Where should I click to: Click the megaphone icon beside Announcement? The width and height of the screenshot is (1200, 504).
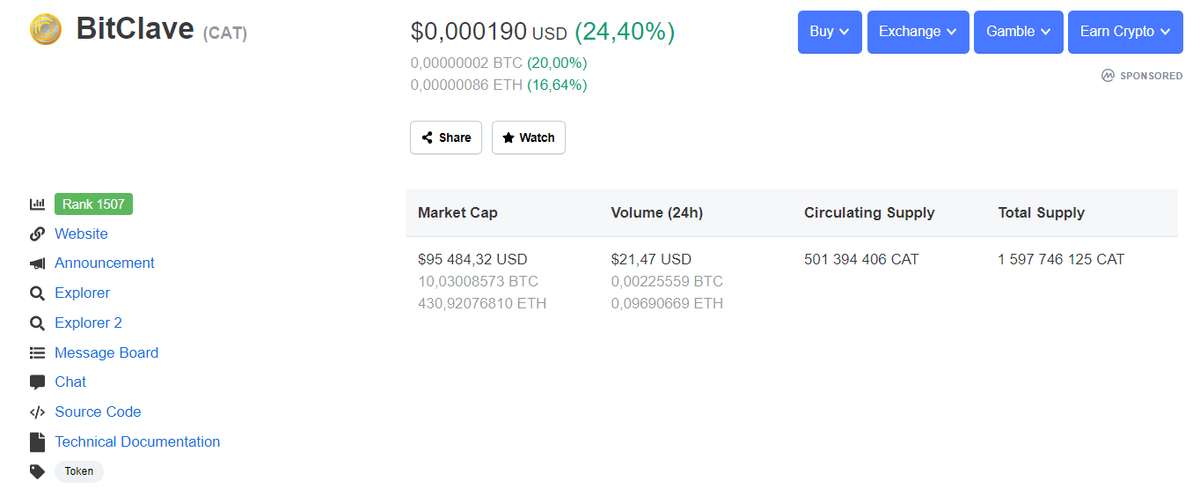point(37,263)
